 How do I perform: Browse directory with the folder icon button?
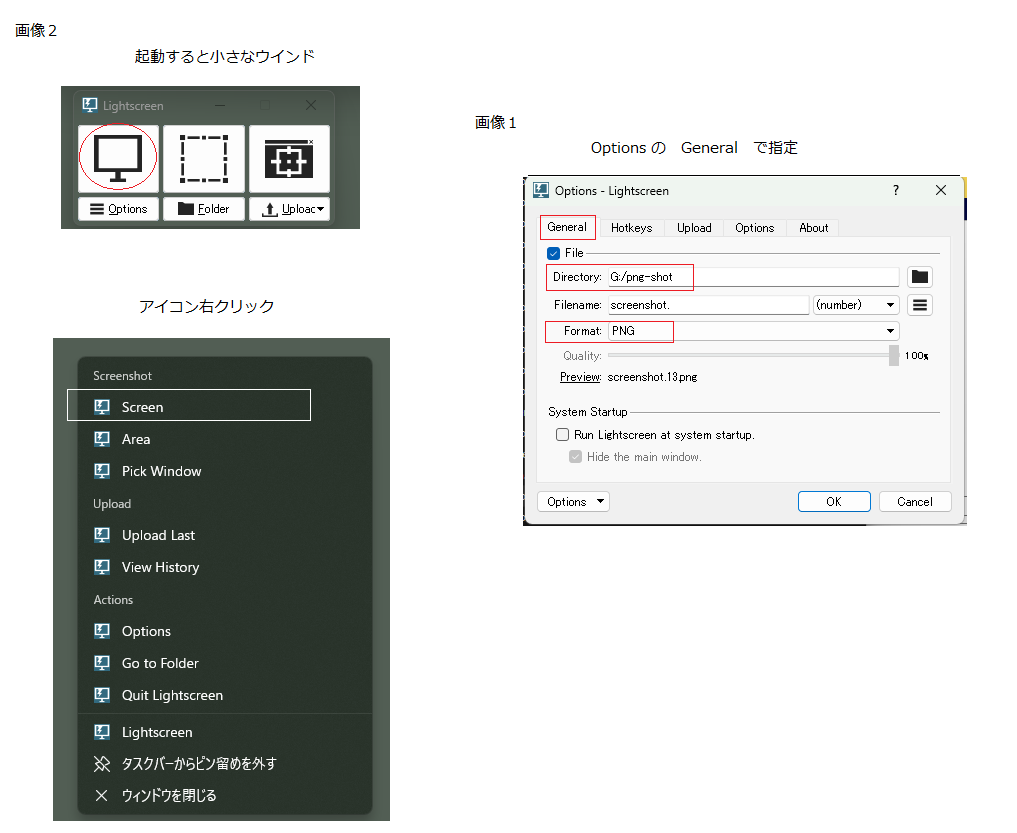[920, 277]
